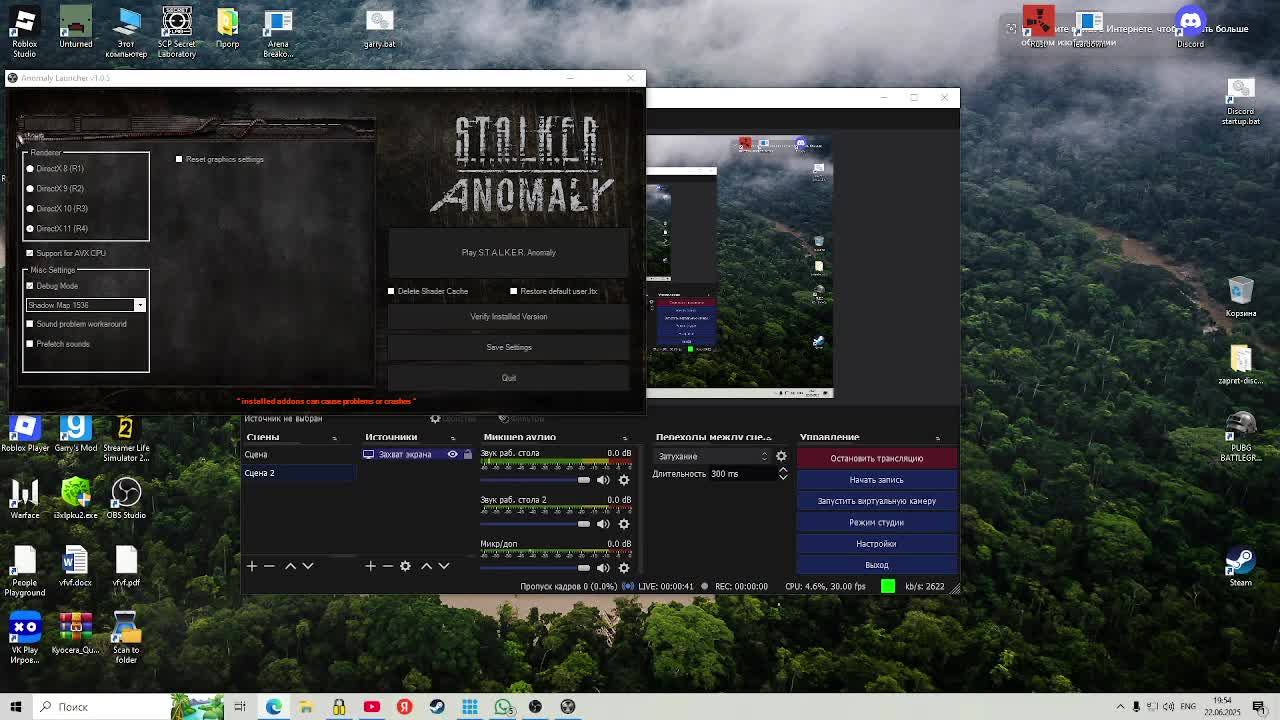The image size is (1280, 720).
Task: Open Discord desktop shortcut
Action: 1190,27
